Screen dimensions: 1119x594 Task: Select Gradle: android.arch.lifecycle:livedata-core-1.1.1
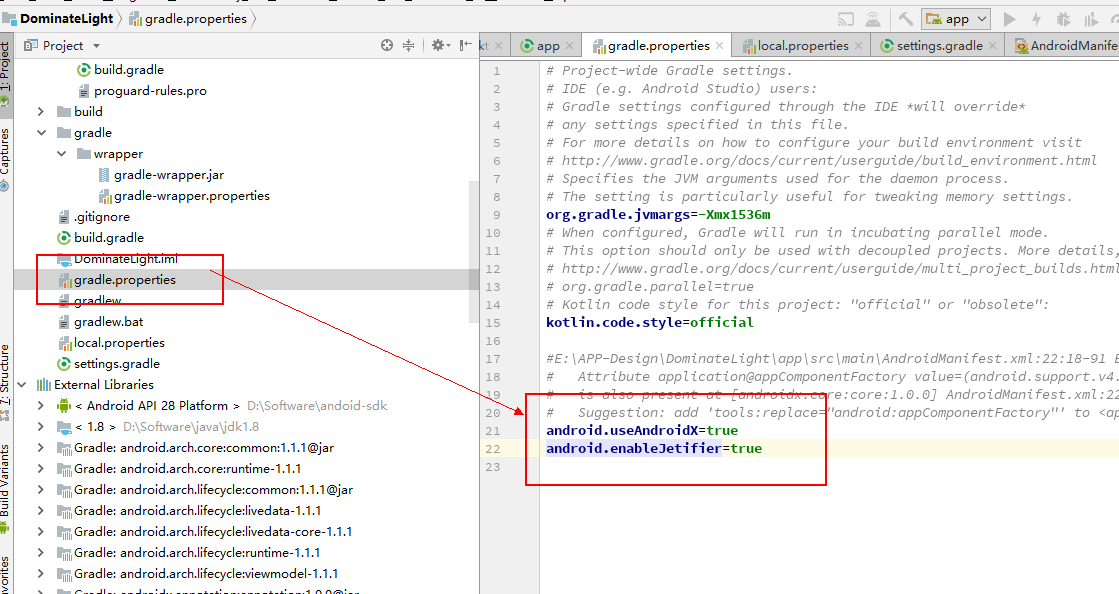click(x=205, y=532)
